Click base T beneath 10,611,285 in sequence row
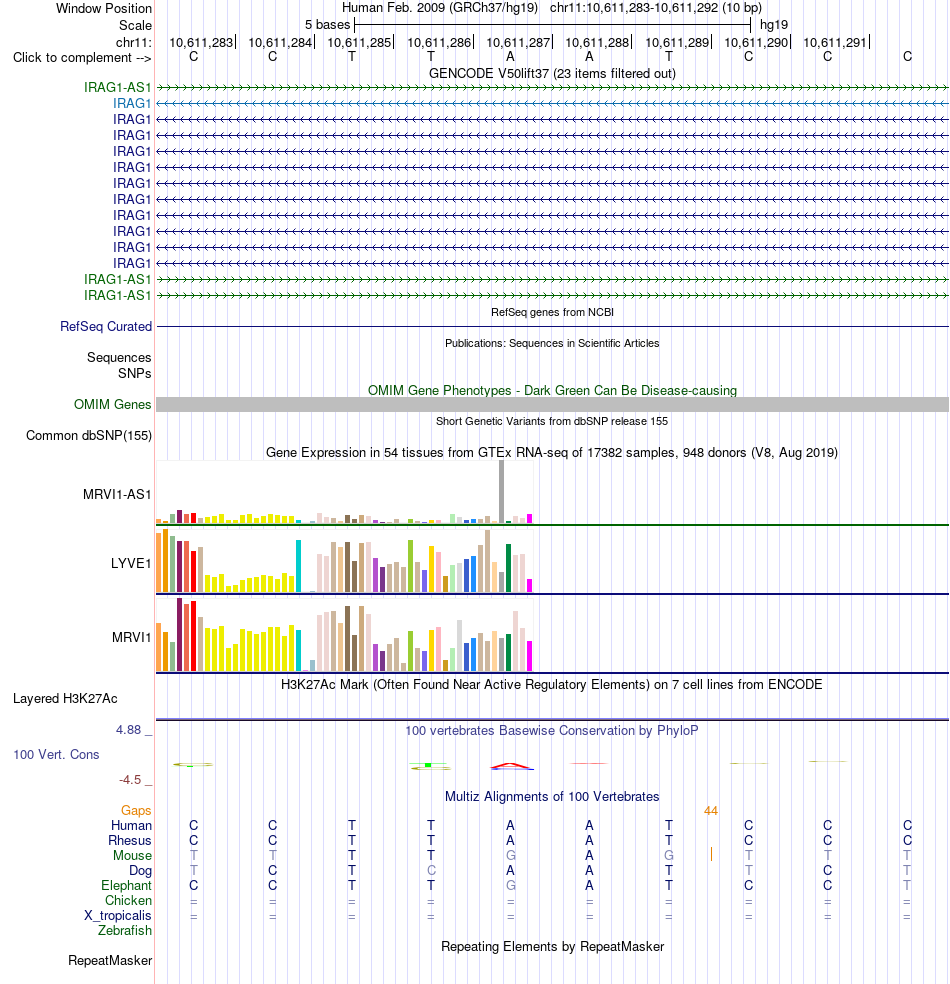Viewport: 950px width, 984px height. click(351, 57)
